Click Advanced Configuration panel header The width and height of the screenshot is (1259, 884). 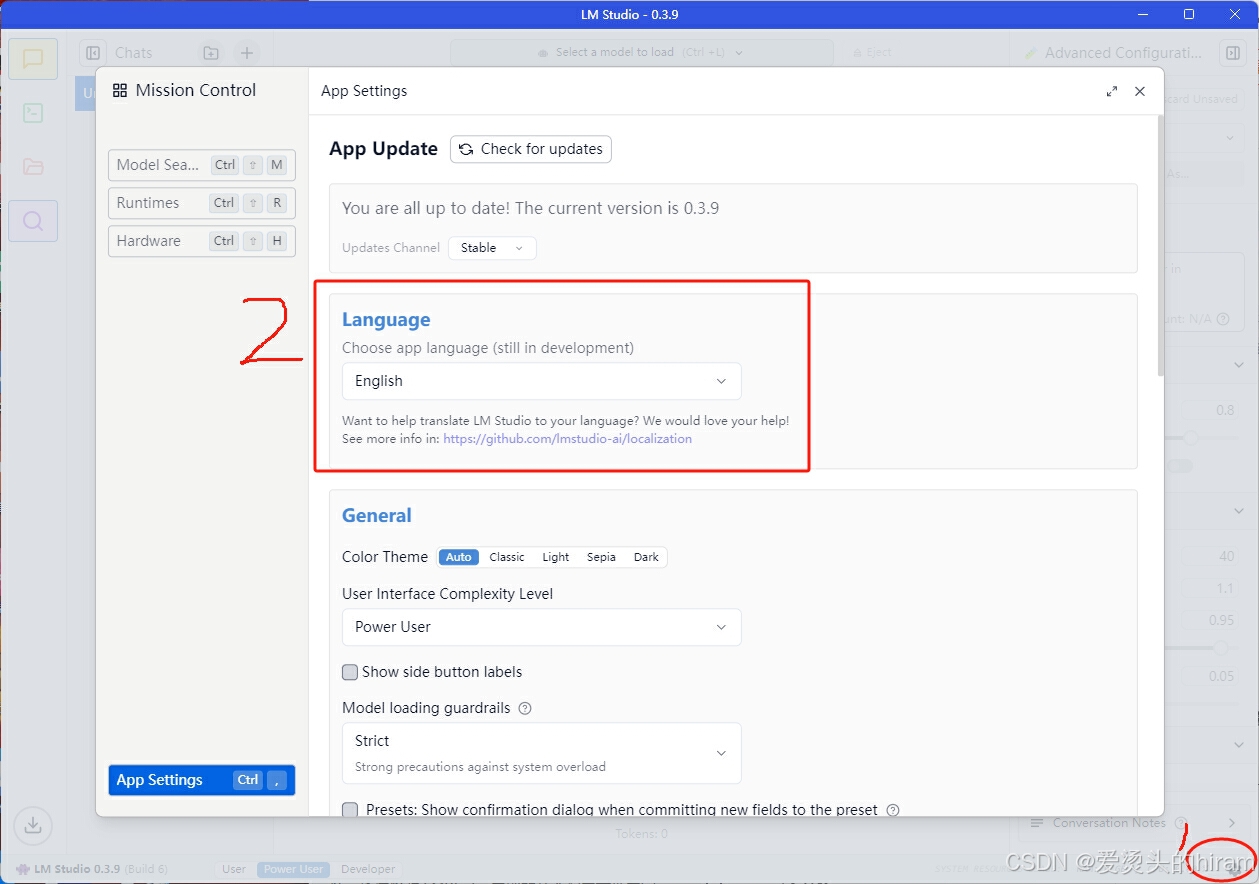click(1113, 53)
